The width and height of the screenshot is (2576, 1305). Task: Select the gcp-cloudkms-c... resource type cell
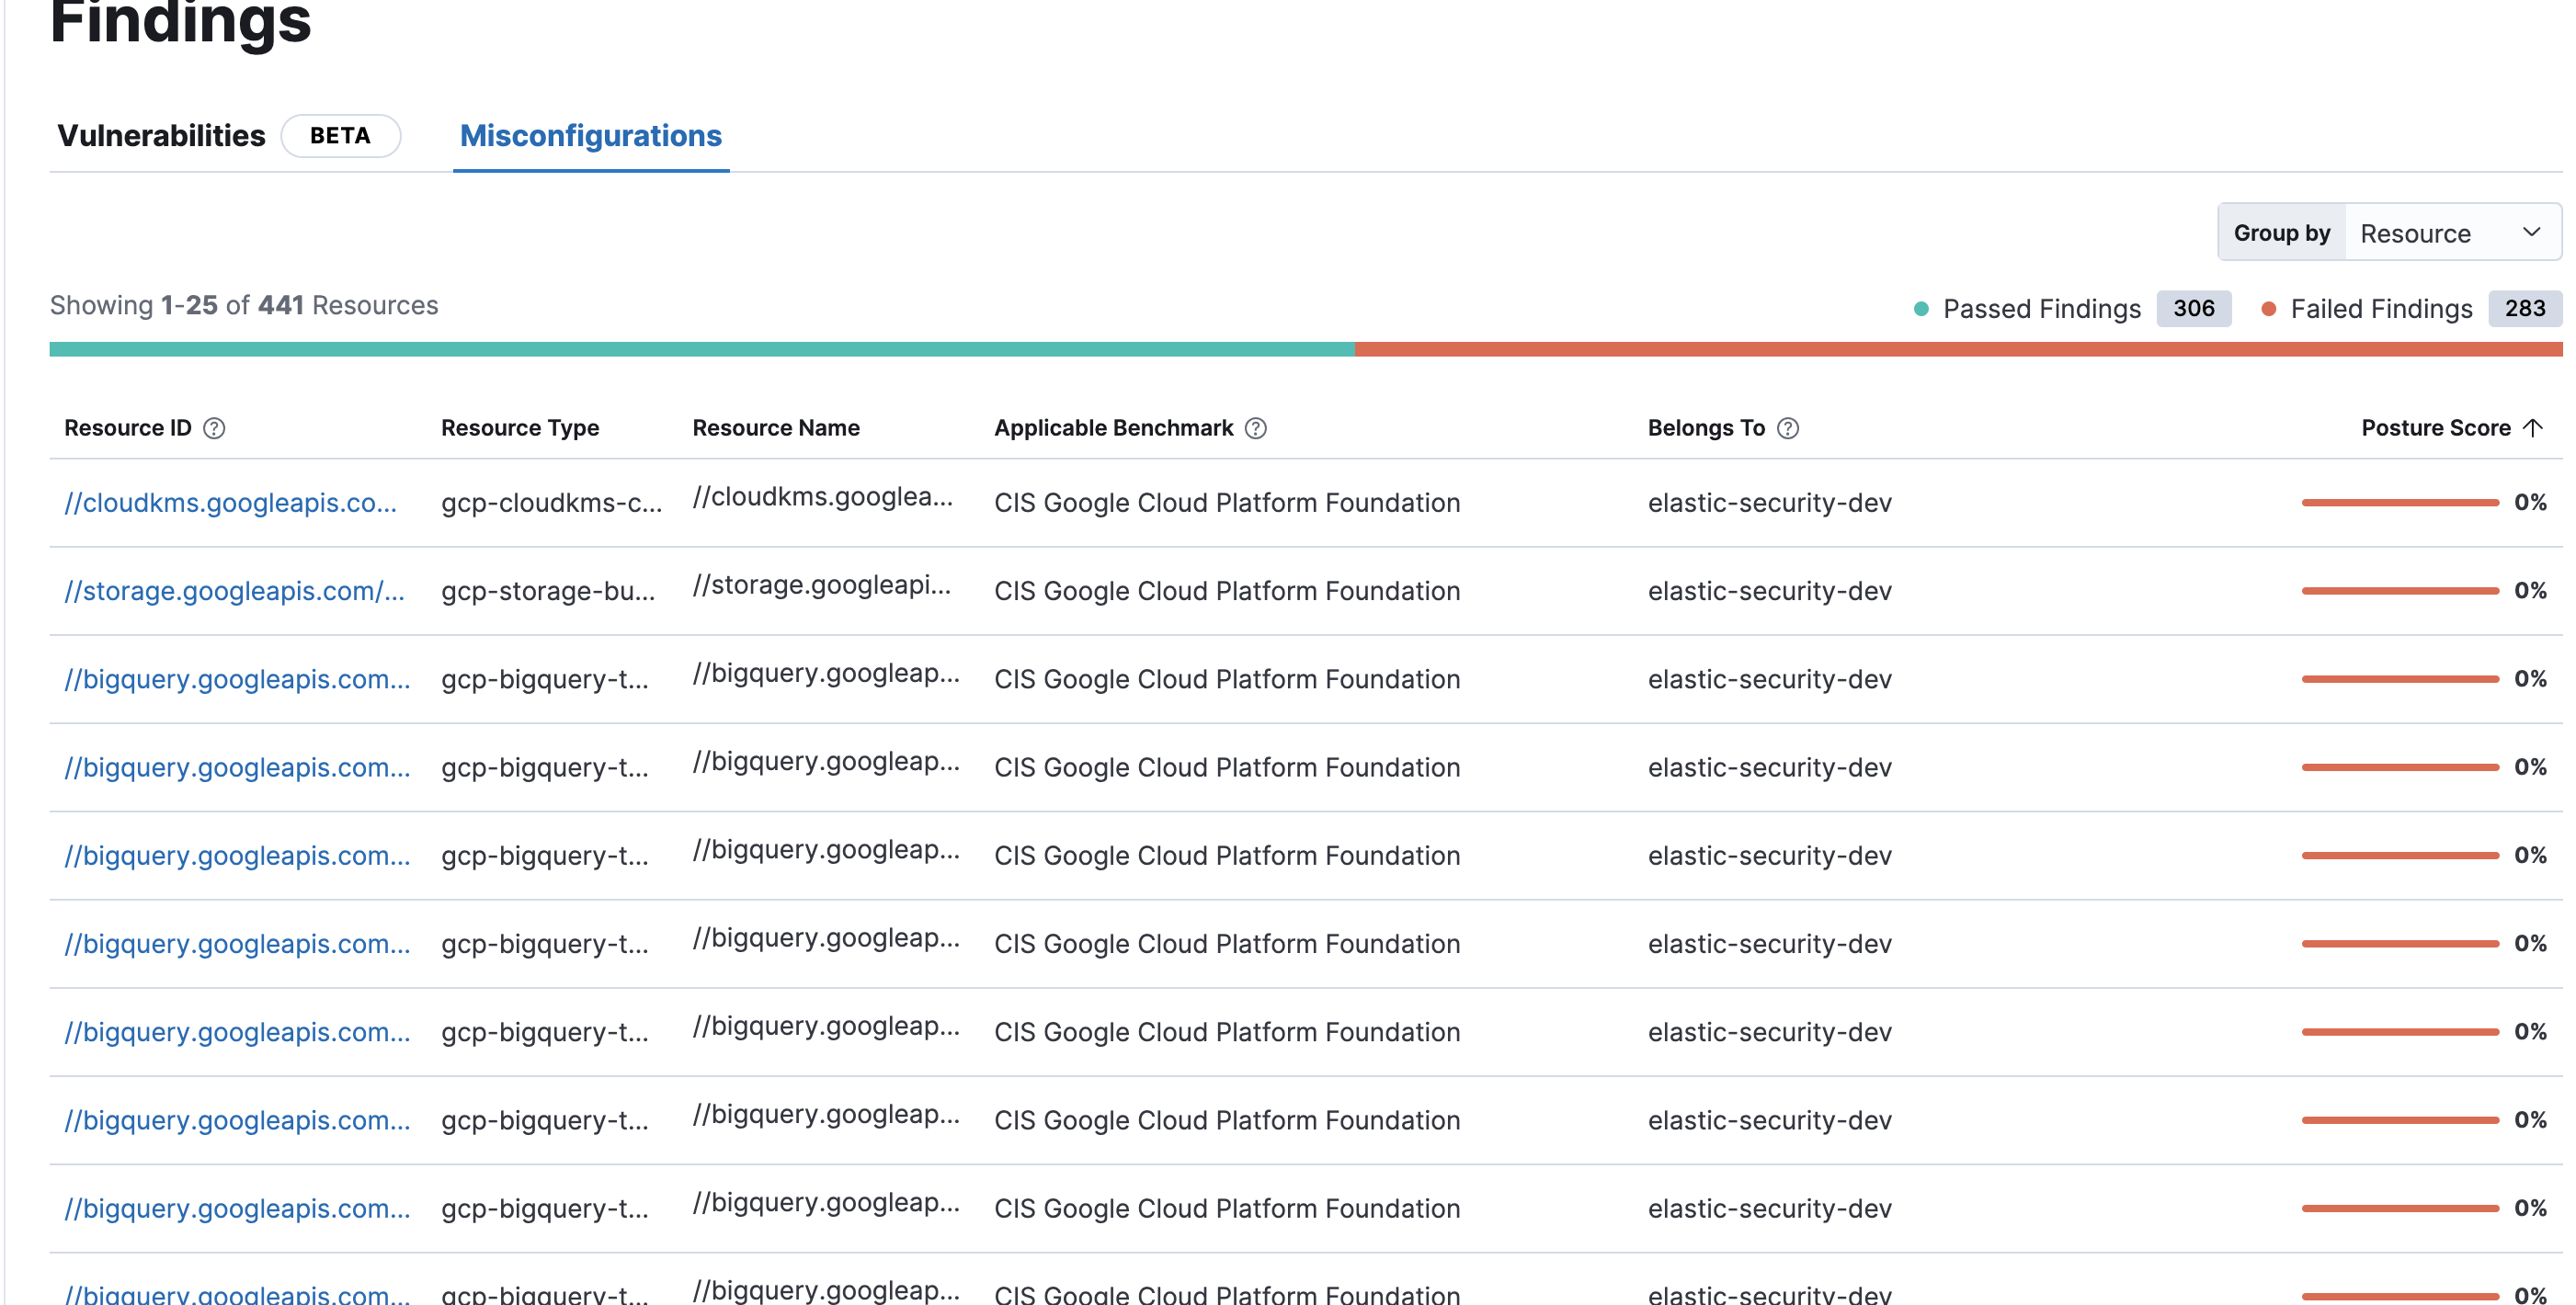[552, 503]
